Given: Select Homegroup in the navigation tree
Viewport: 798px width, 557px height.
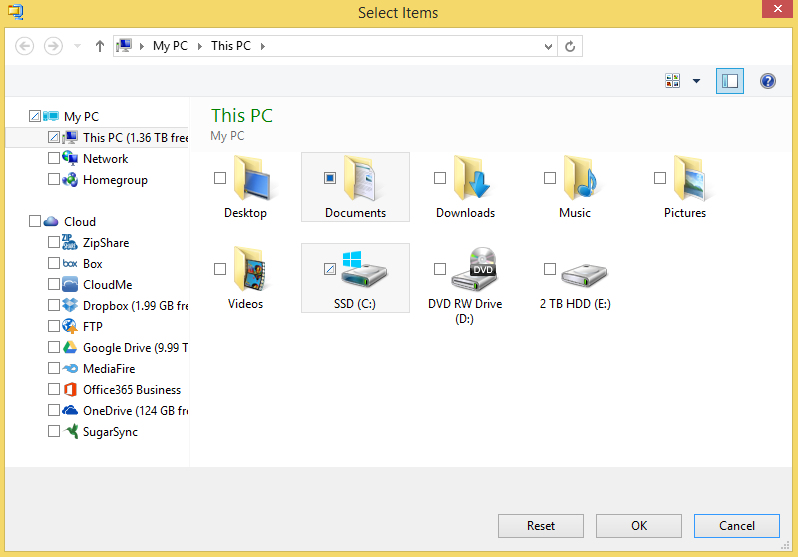Looking at the screenshot, I should click(115, 180).
